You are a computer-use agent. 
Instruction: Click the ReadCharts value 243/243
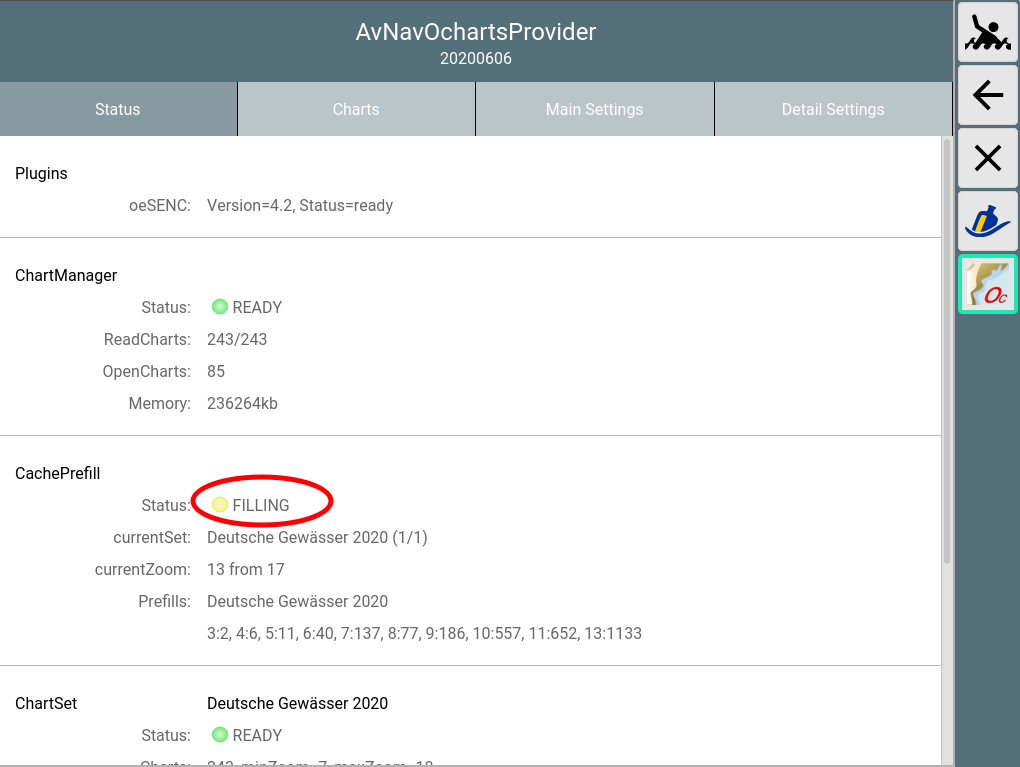pos(237,340)
